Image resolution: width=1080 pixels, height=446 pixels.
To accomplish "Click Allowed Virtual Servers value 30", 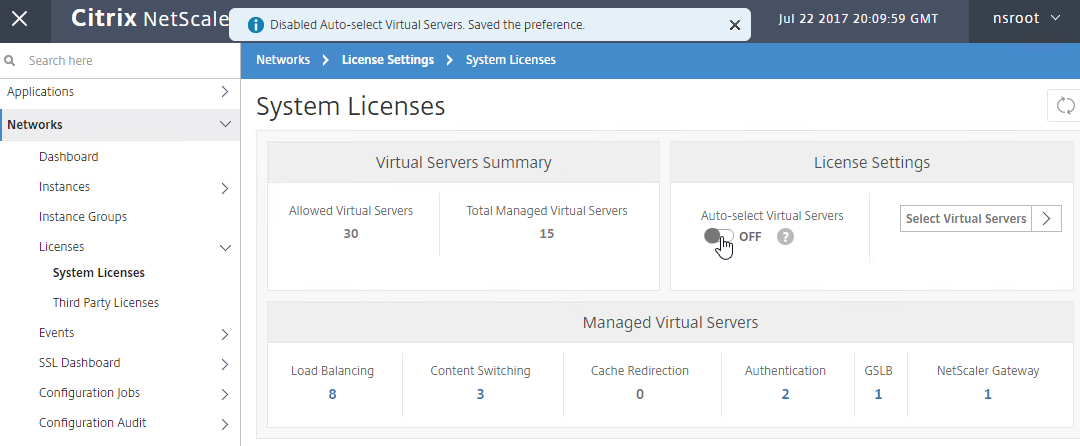I will coord(351,234).
